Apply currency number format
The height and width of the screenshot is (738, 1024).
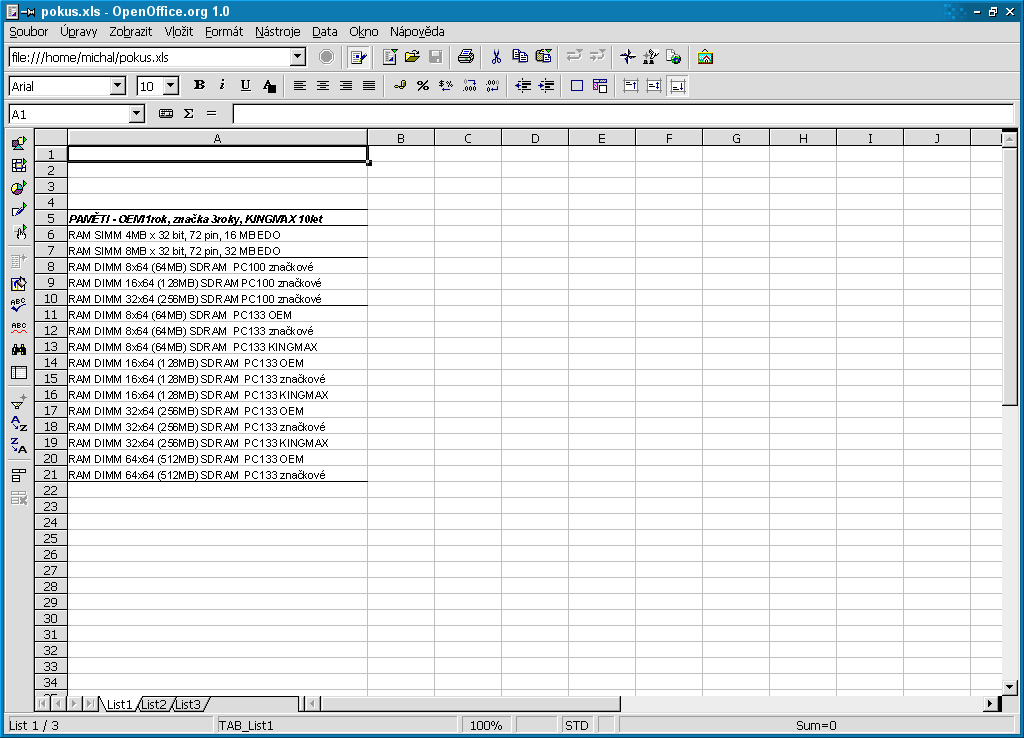pos(400,86)
